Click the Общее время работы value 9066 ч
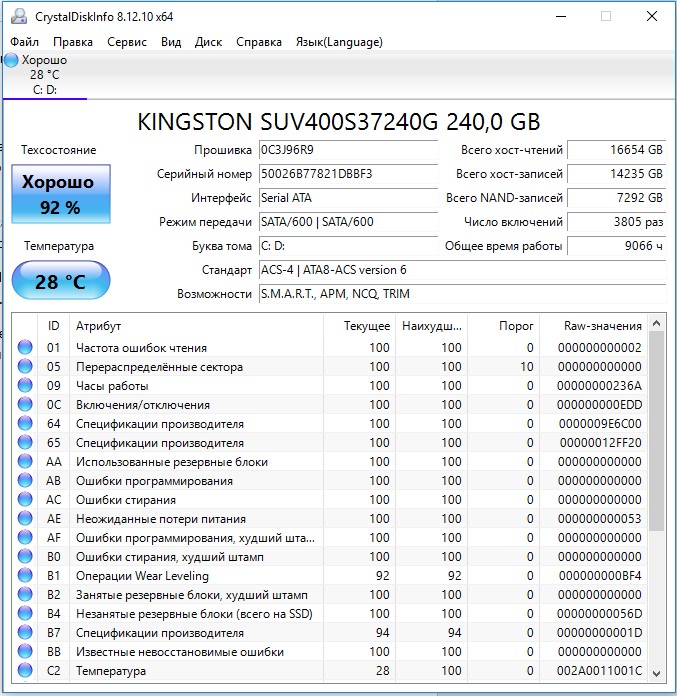The height and width of the screenshot is (696, 677). click(617, 246)
